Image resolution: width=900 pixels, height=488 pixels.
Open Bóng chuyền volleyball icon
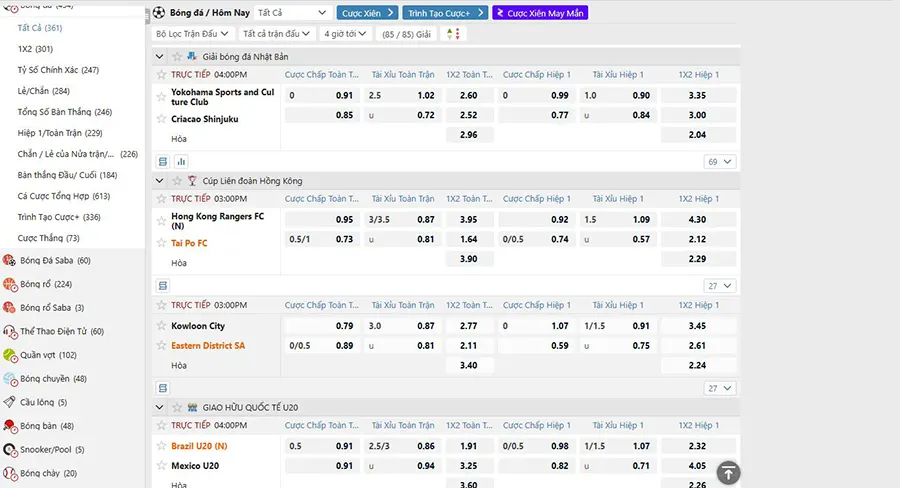(10, 379)
